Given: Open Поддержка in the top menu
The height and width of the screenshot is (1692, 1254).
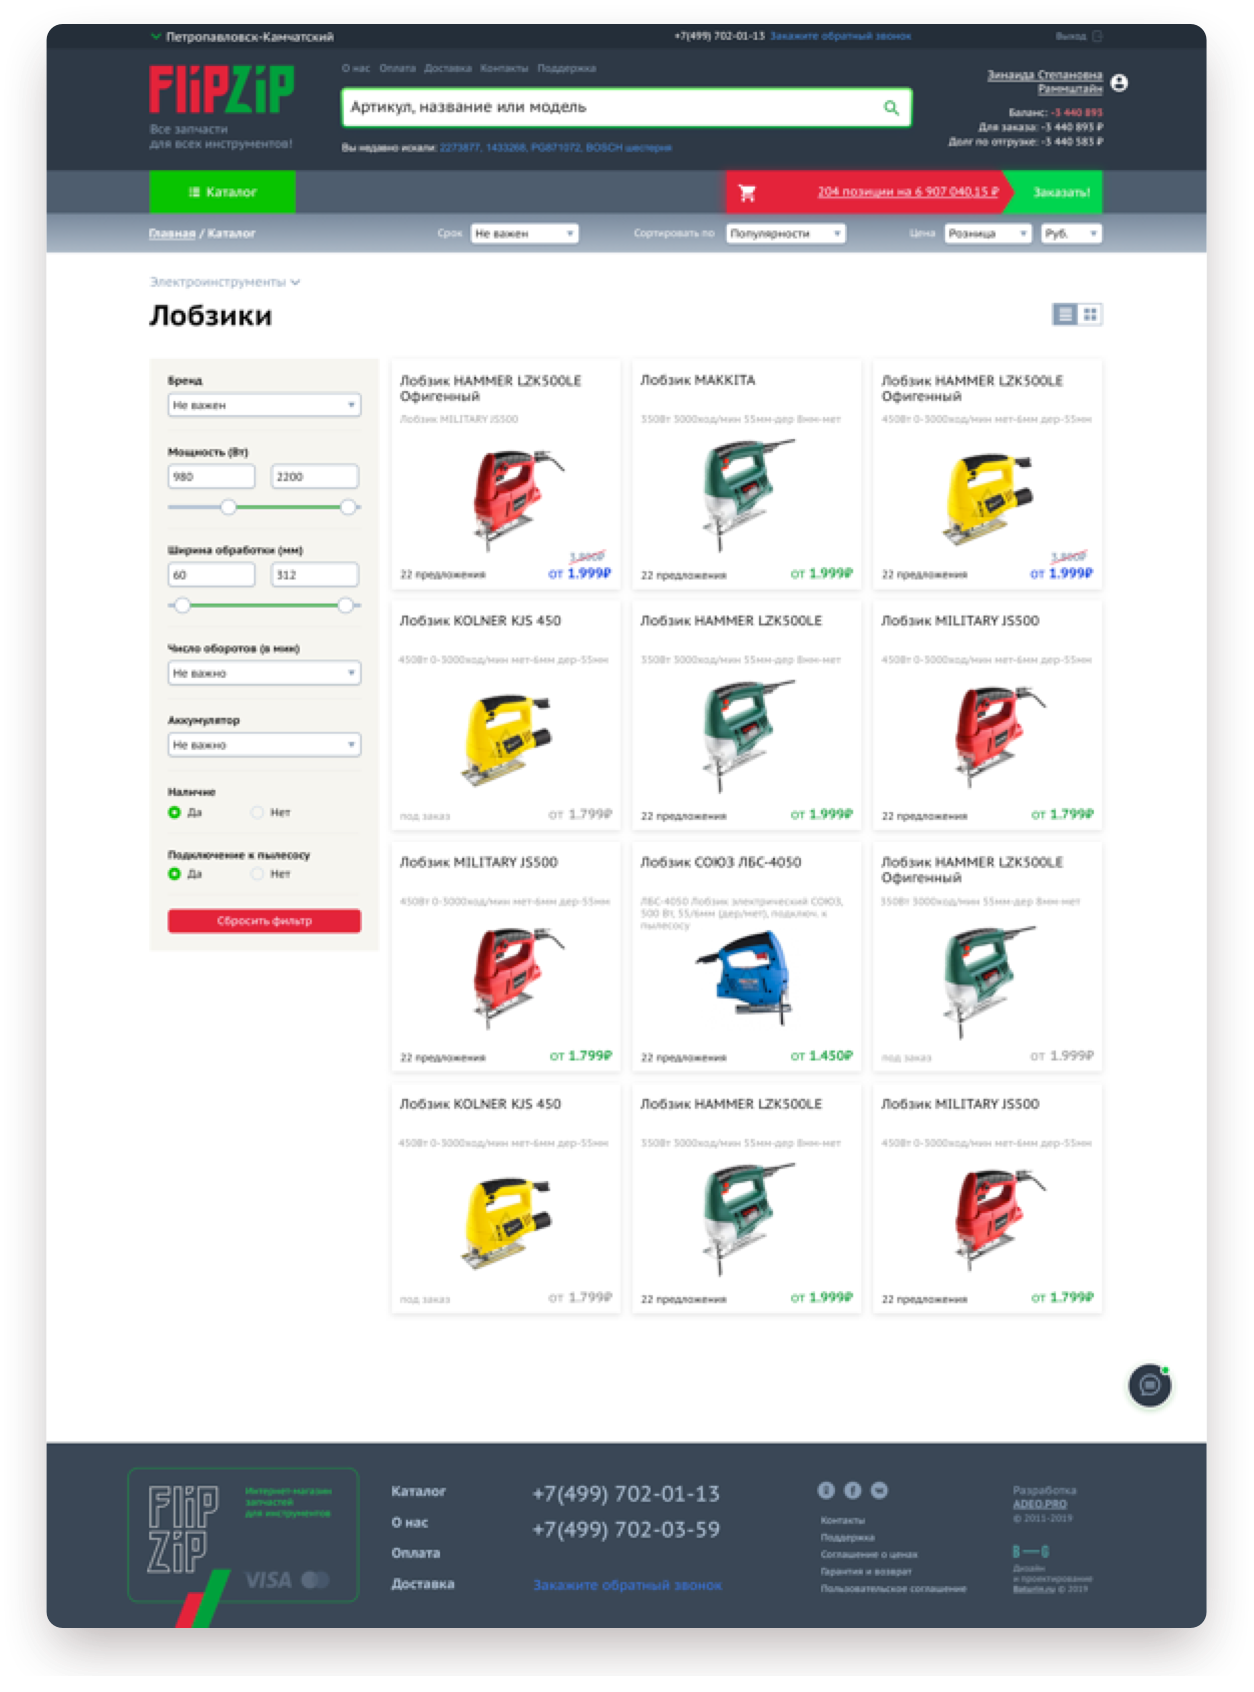Looking at the screenshot, I should point(566,69).
